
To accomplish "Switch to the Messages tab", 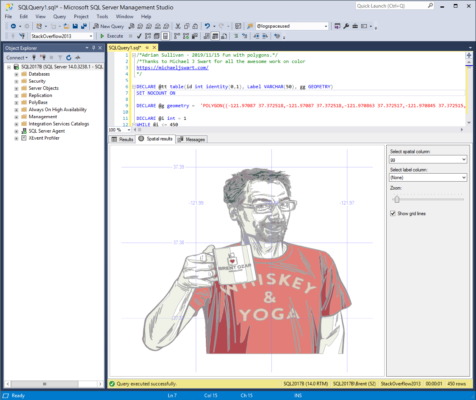I will 192,139.
